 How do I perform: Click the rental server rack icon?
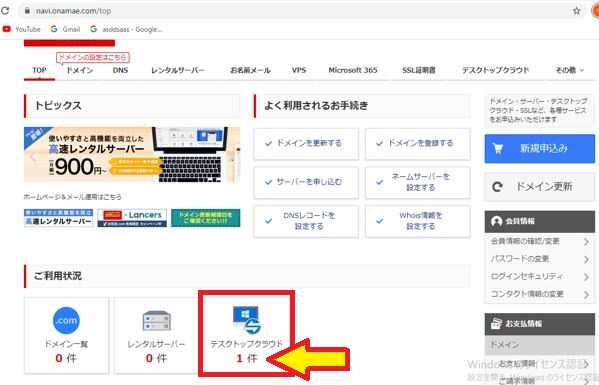156,321
